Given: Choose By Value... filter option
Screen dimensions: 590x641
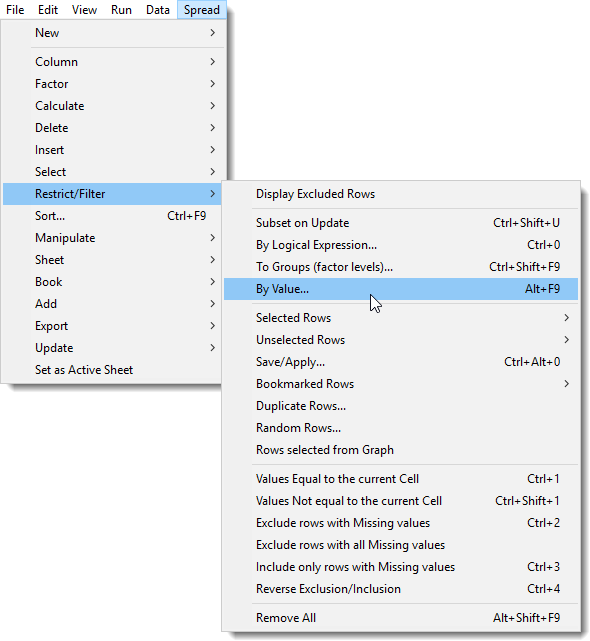Looking at the screenshot, I should coord(401,289).
